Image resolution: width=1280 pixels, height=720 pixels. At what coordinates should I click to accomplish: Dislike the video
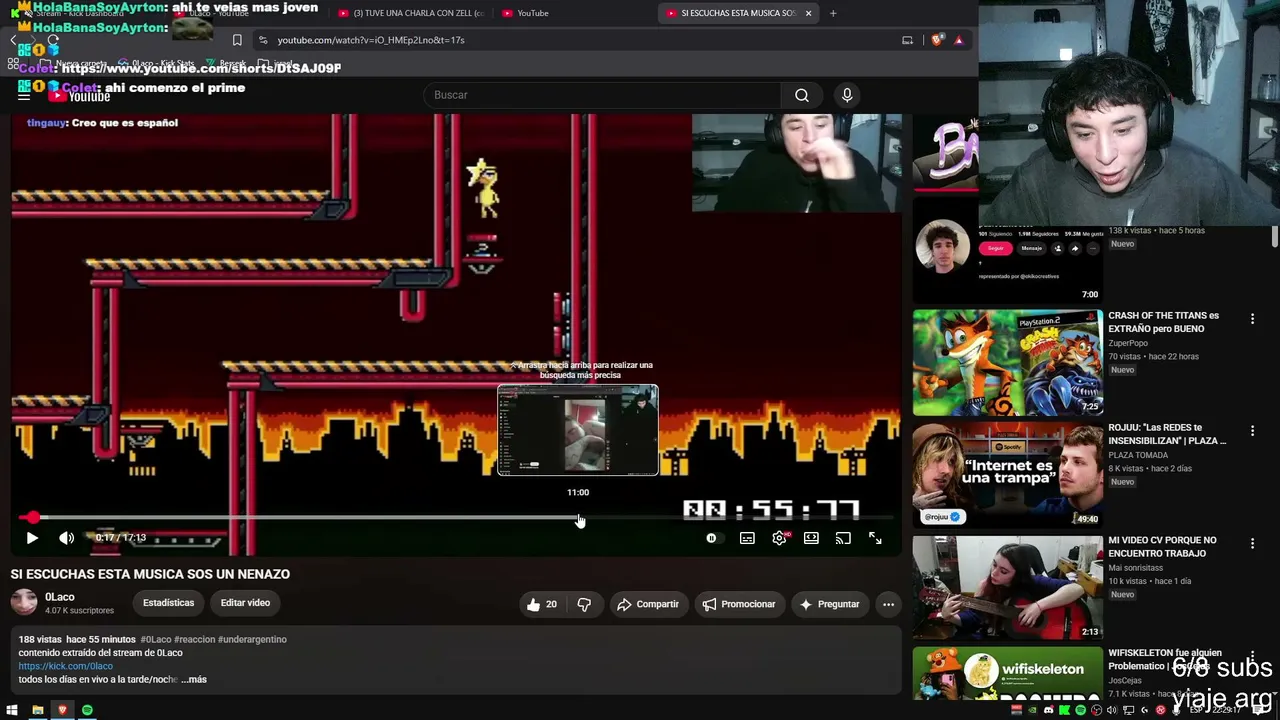(584, 604)
